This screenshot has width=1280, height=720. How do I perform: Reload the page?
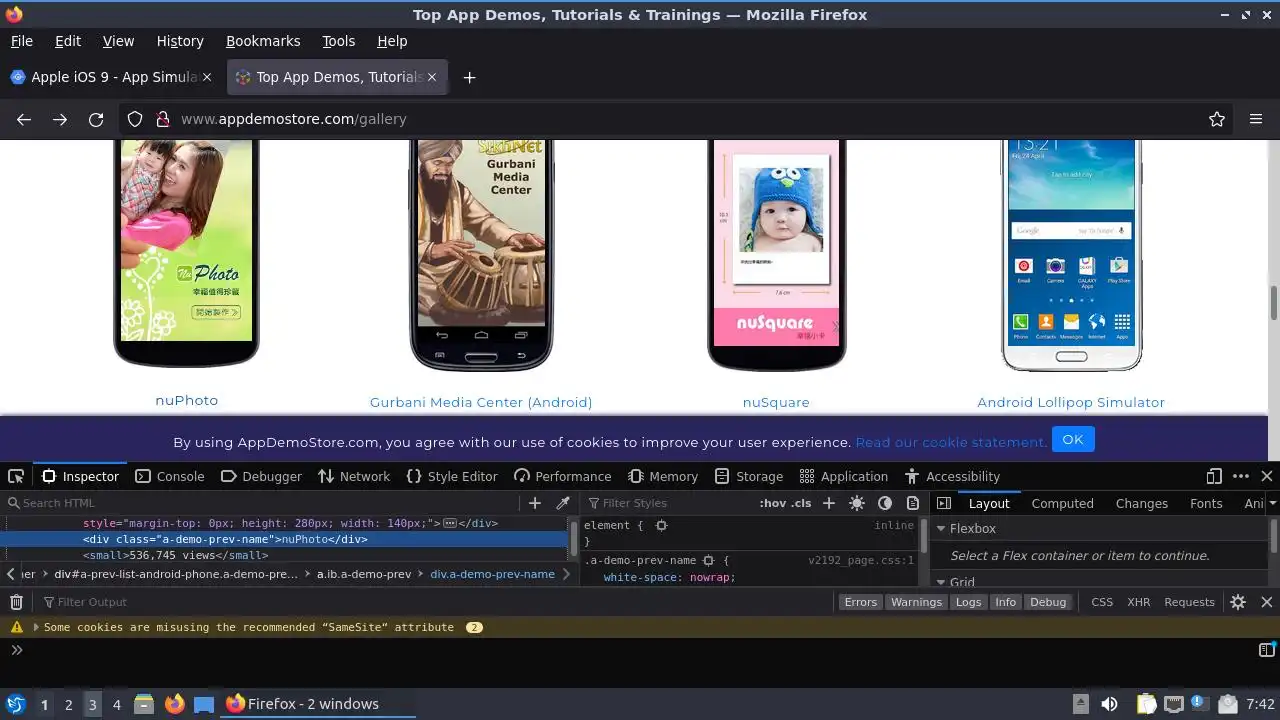pos(96,119)
